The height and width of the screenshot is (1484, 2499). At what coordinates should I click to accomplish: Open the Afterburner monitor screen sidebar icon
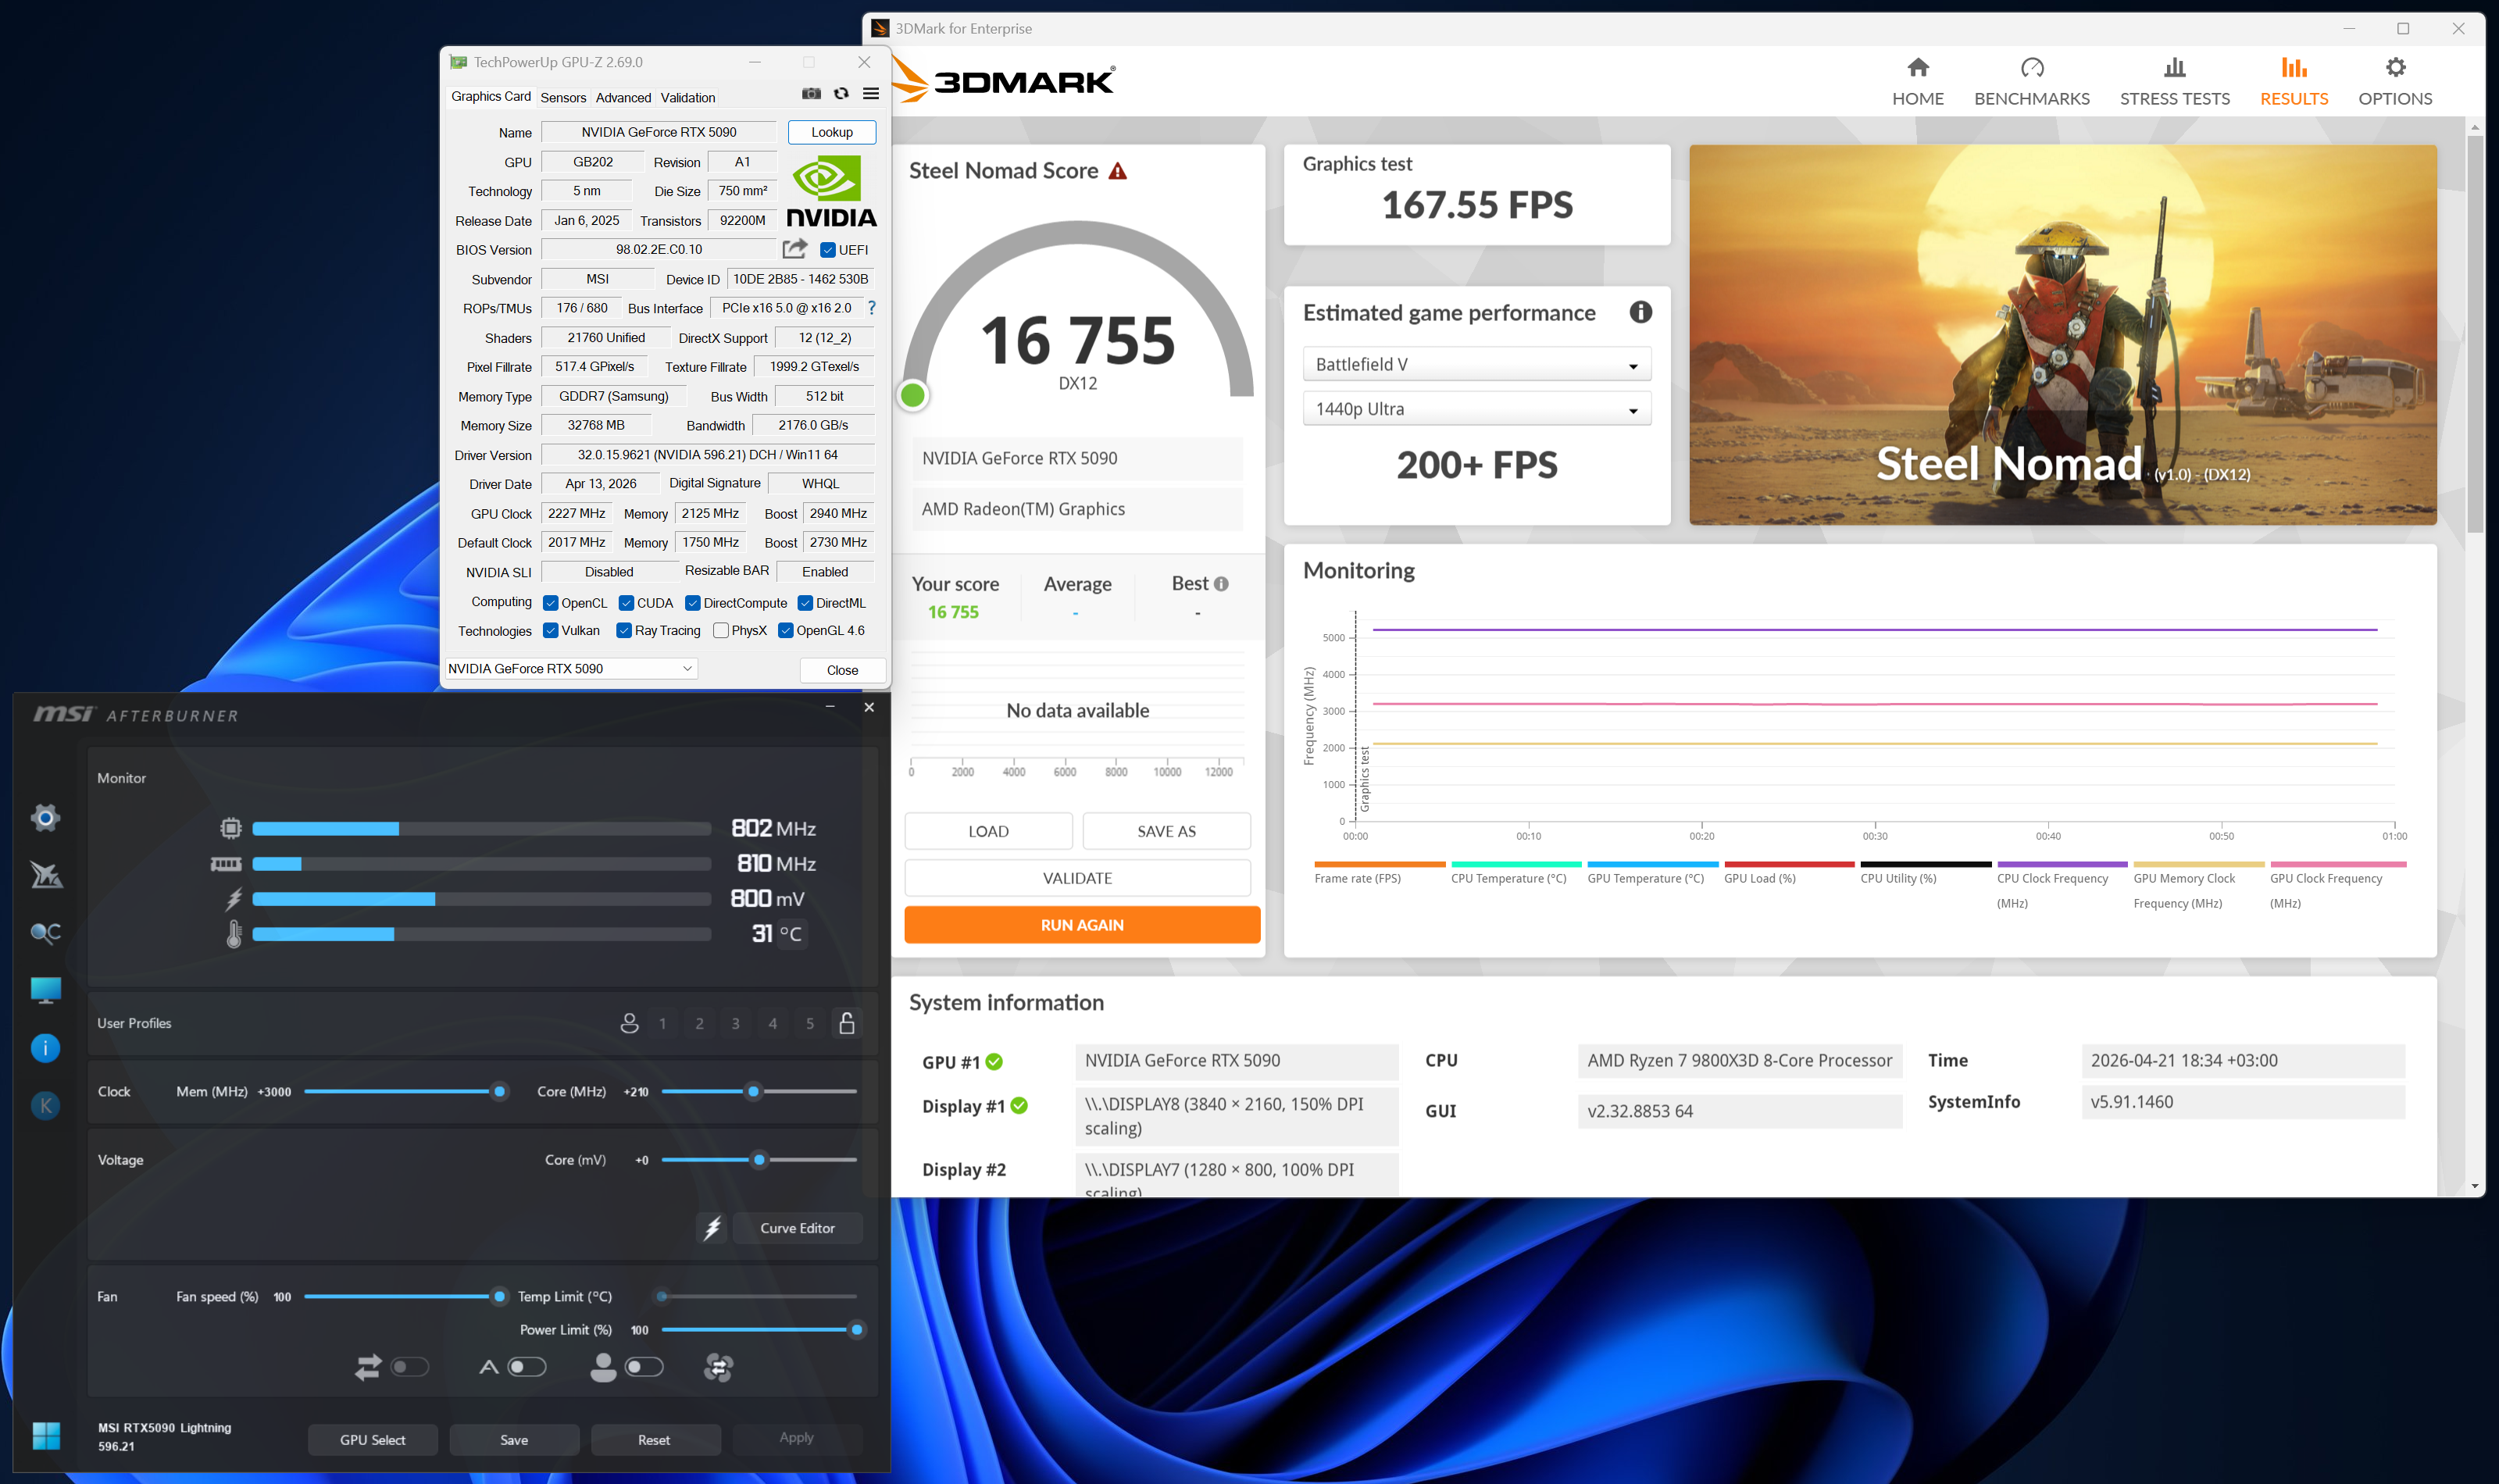coord(45,990)
